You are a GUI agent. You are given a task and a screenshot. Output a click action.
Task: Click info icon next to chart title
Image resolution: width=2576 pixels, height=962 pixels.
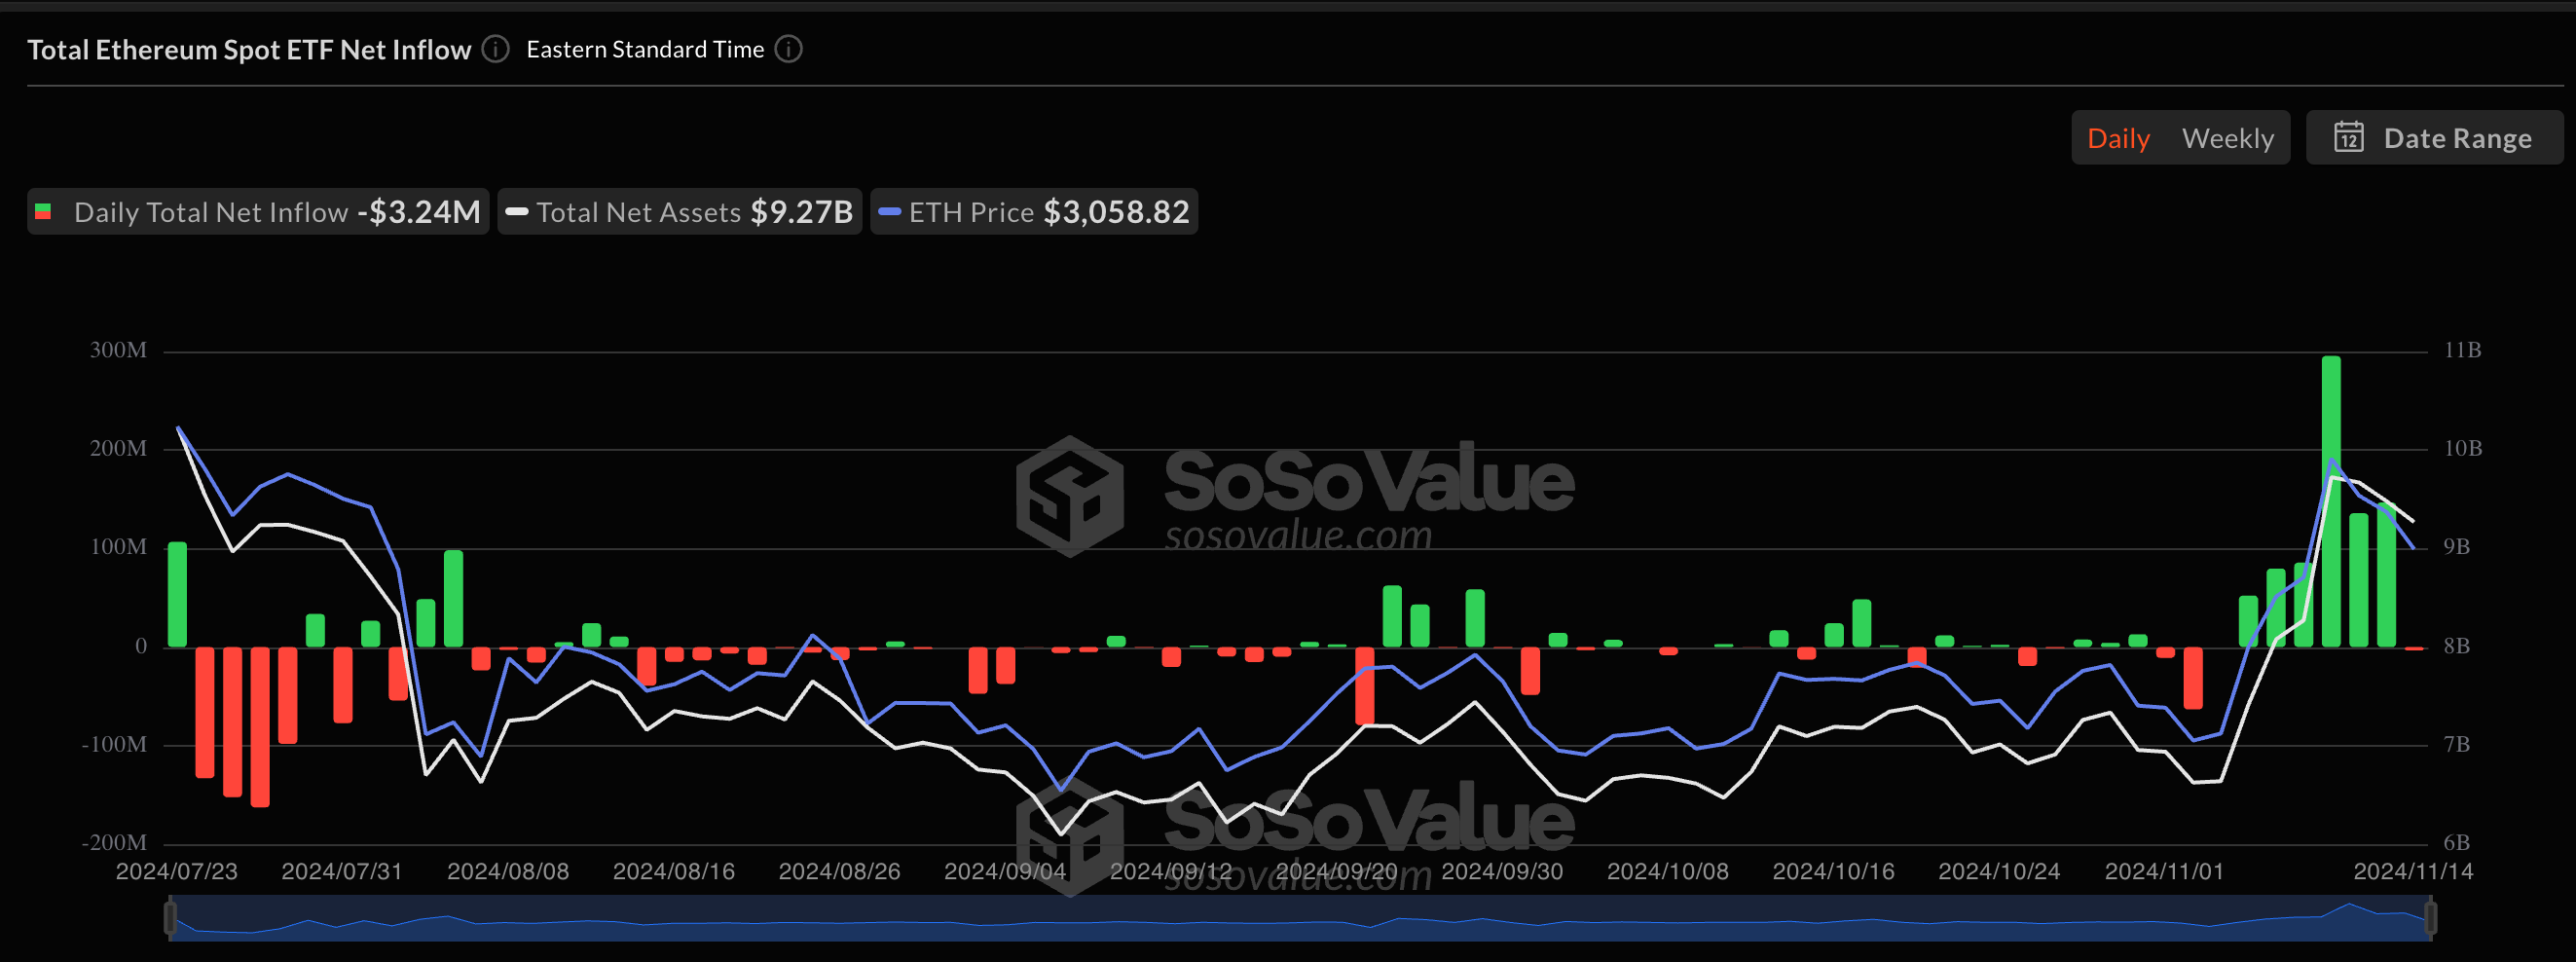coord(495,49)
